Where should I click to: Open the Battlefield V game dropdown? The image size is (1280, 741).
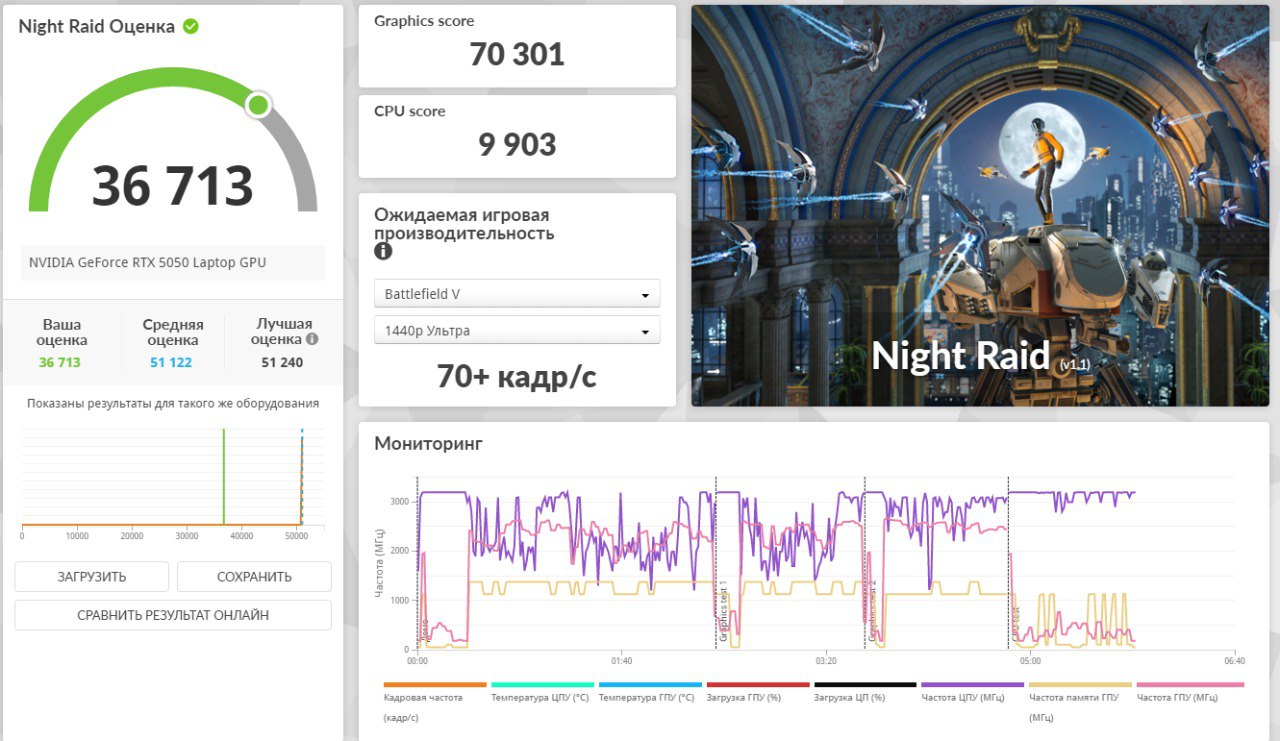coord(517,294)
